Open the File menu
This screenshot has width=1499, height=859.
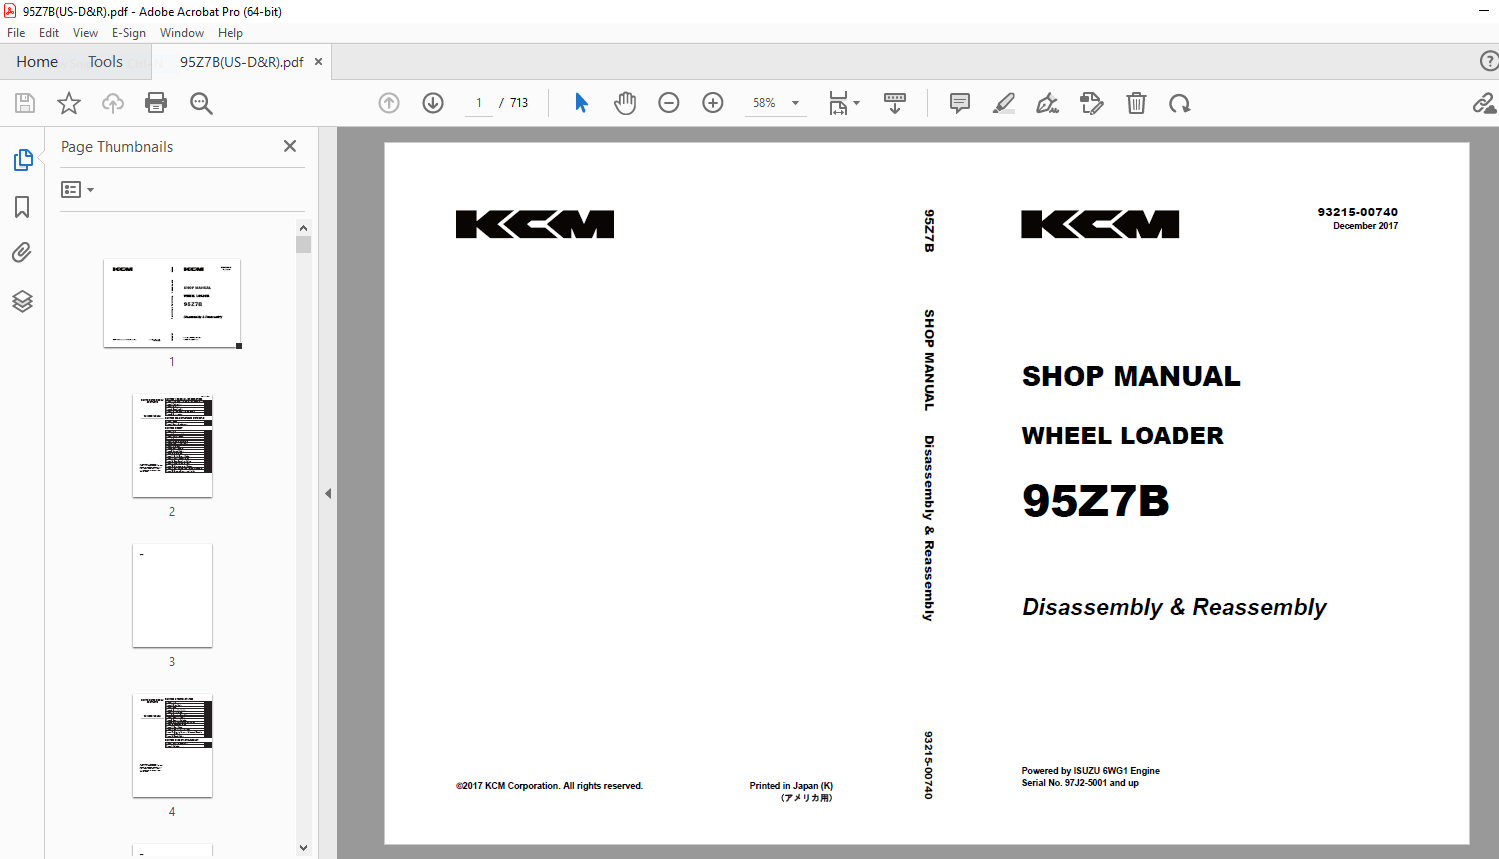click(x=16, y=33)
